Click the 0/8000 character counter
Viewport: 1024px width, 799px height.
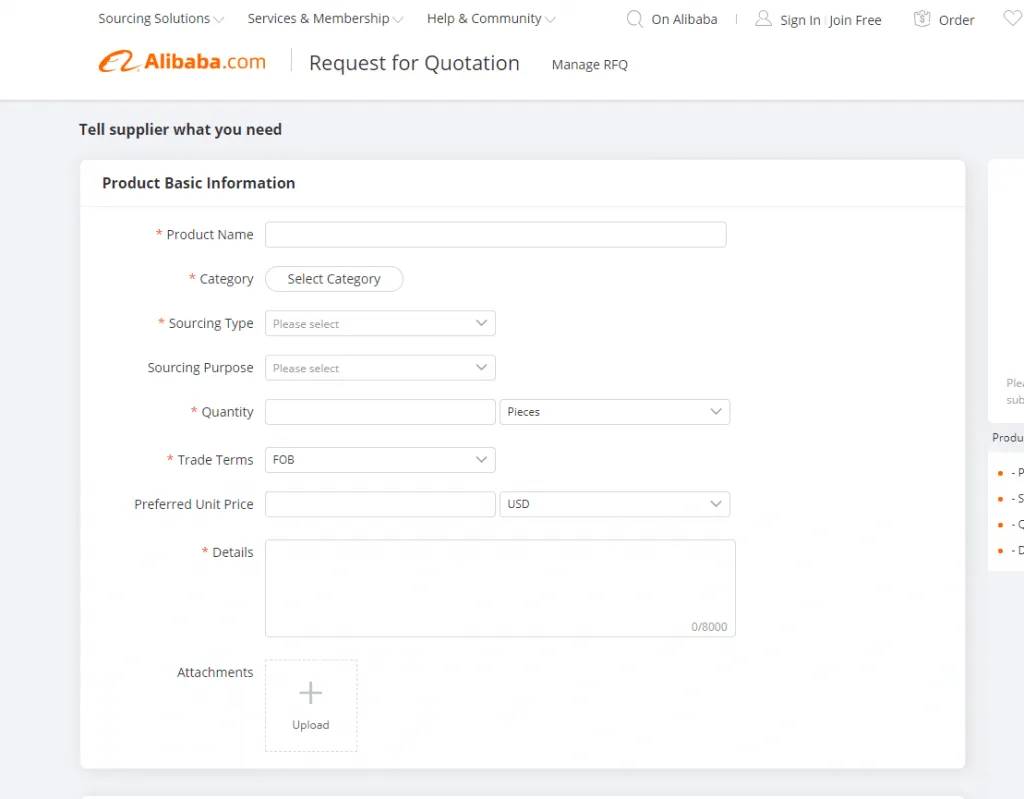(x=709, y=627)
